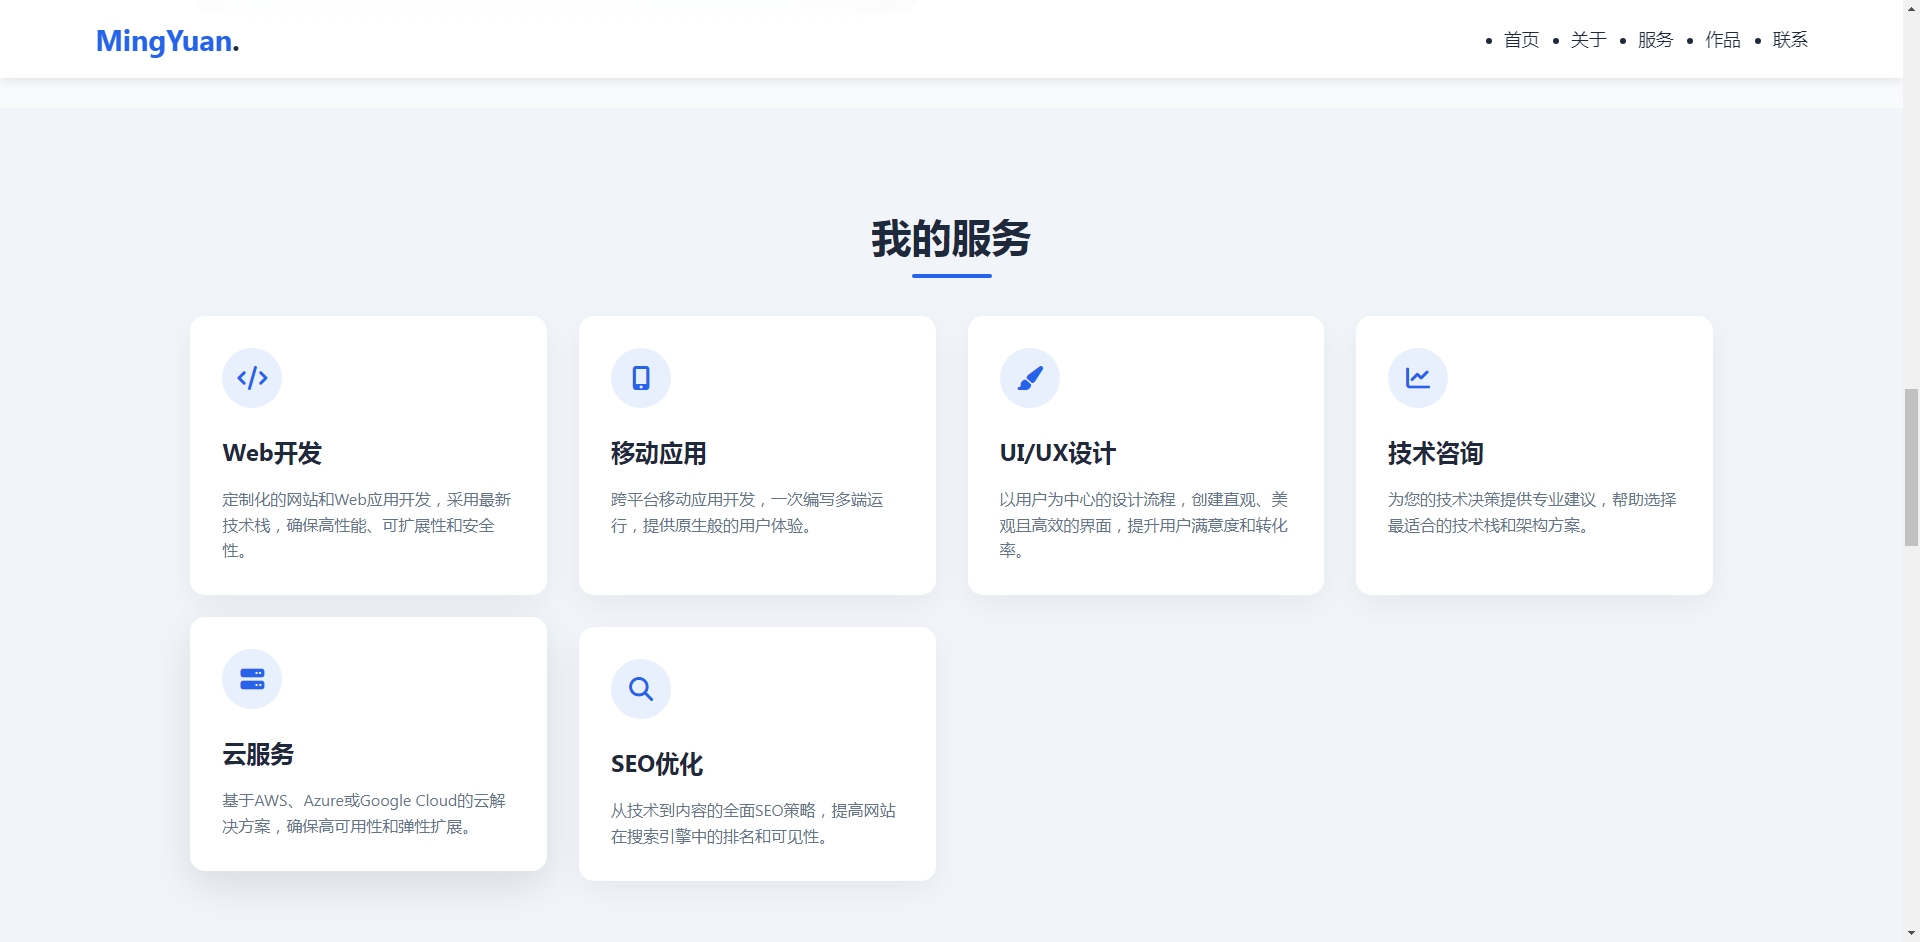The image size is (1920, 942).
Task: Click the description starting with 以用户为中心的设计流程
Action: (1145, 525)
